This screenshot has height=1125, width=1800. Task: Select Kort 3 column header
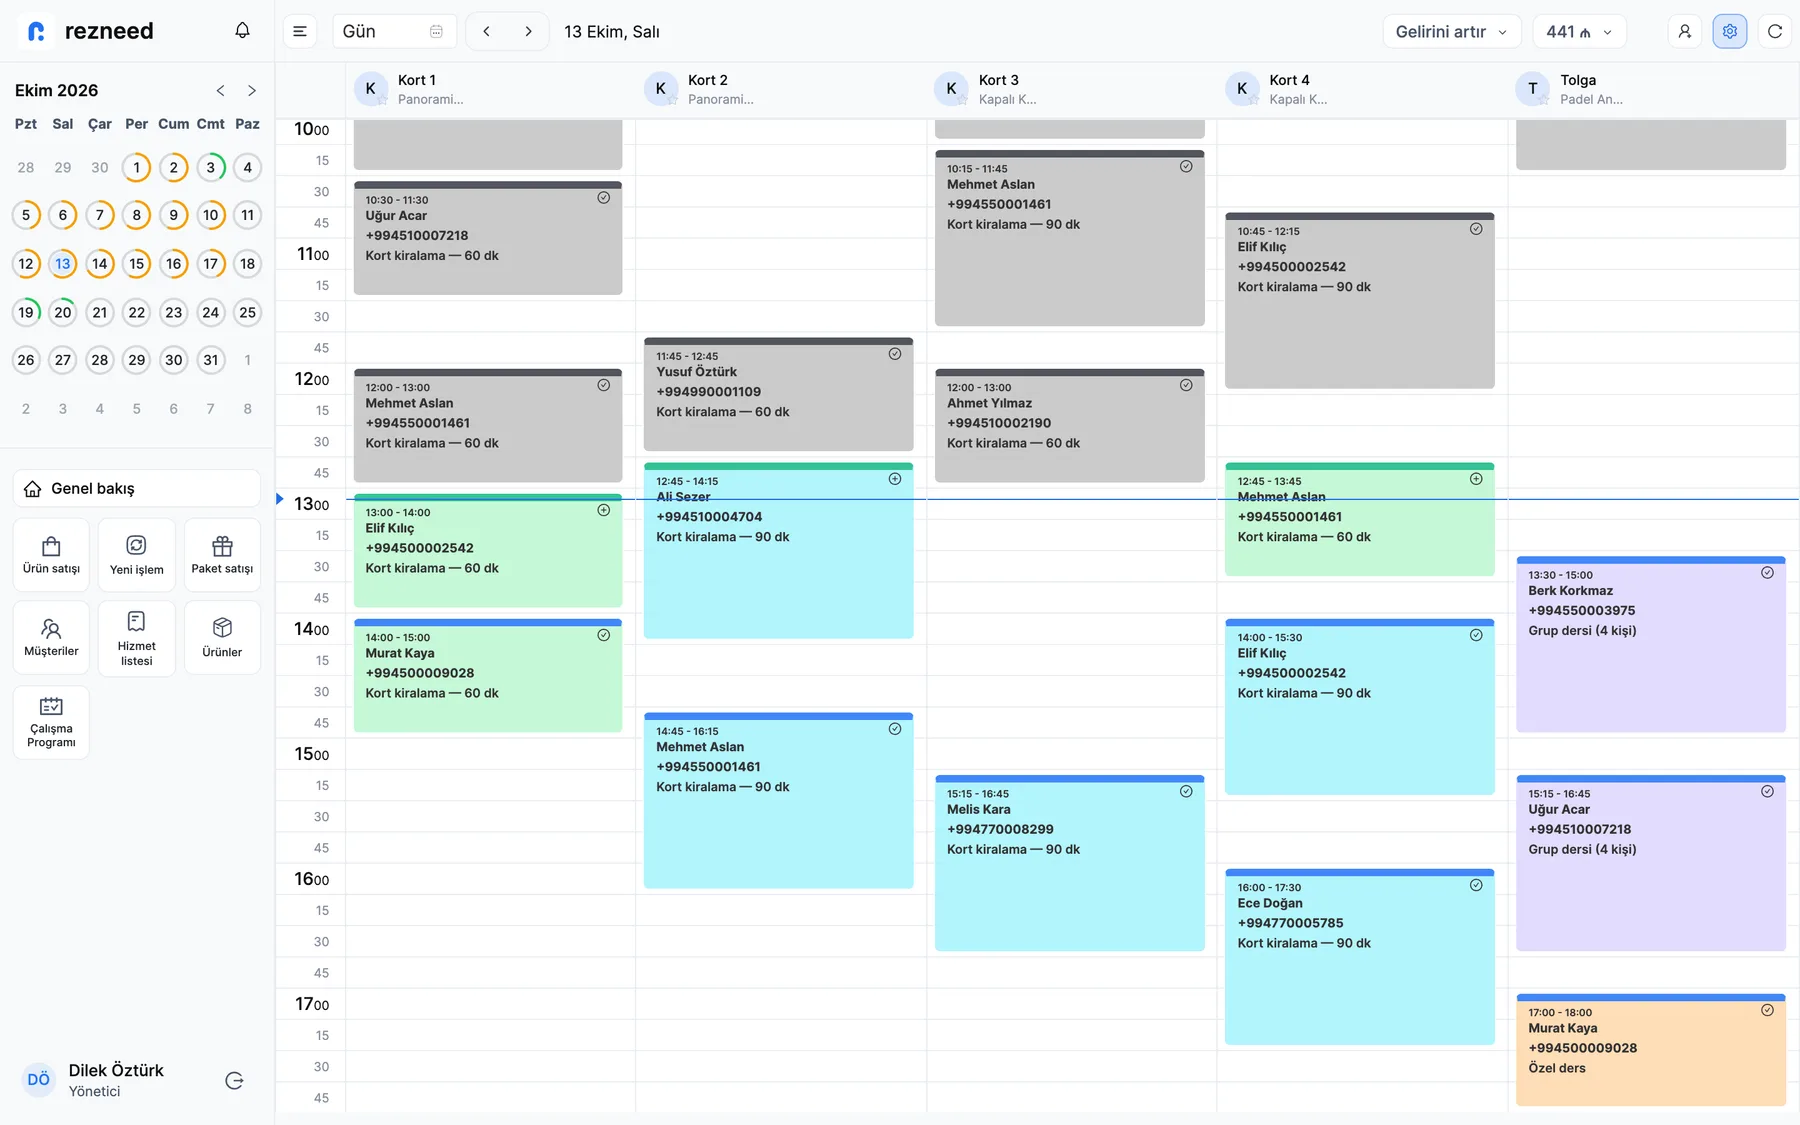(x=1071, y=89)
